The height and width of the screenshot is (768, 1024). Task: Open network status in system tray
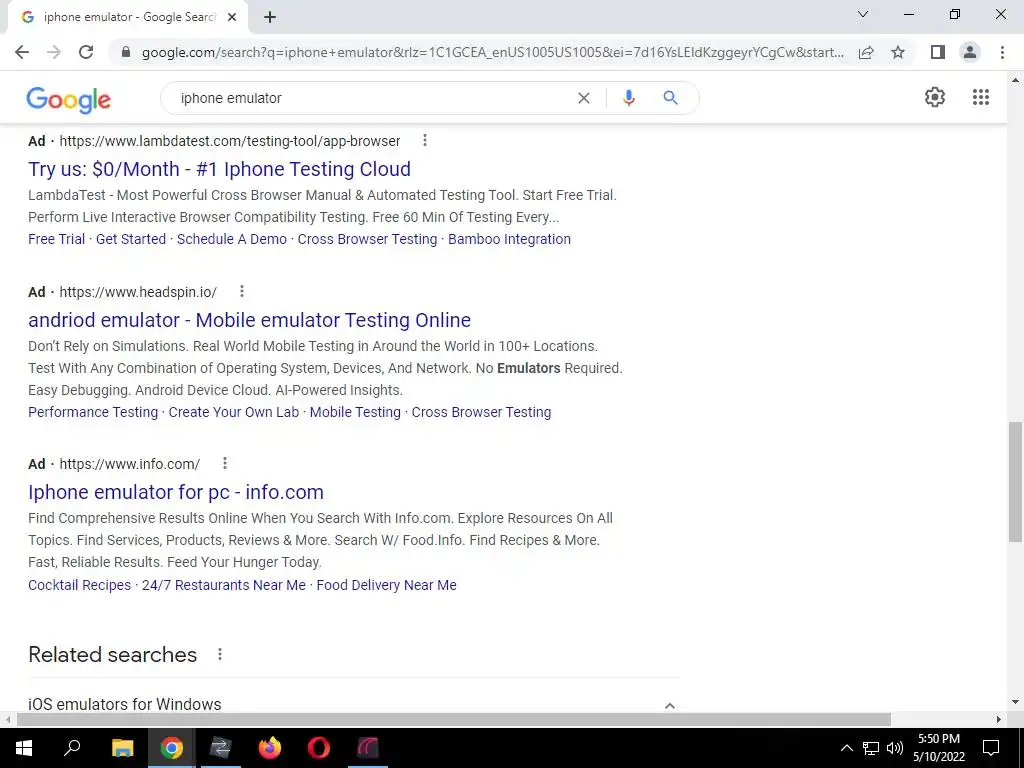(x=871, y=748)
